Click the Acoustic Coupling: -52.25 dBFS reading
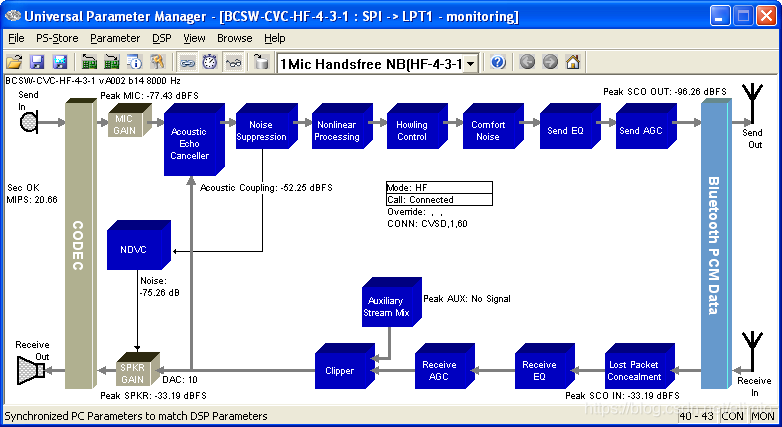The height and width of the screenshot is (427, 782). click(x=266, y=188)
